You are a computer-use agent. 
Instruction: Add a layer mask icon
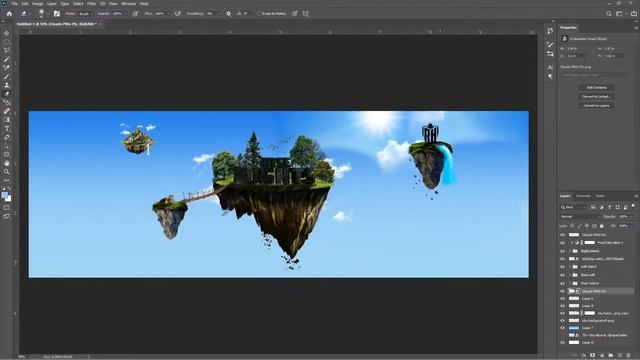pos(593,356)
